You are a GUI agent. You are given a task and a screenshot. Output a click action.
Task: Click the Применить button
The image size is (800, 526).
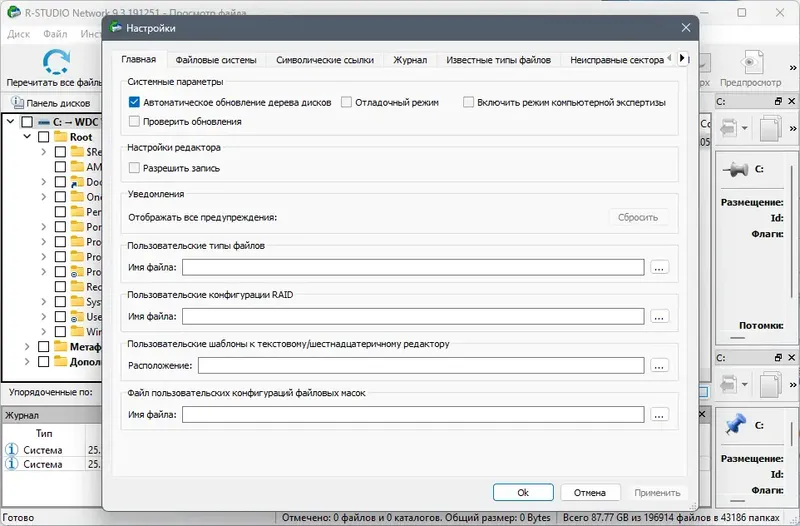tap(657, 492)
